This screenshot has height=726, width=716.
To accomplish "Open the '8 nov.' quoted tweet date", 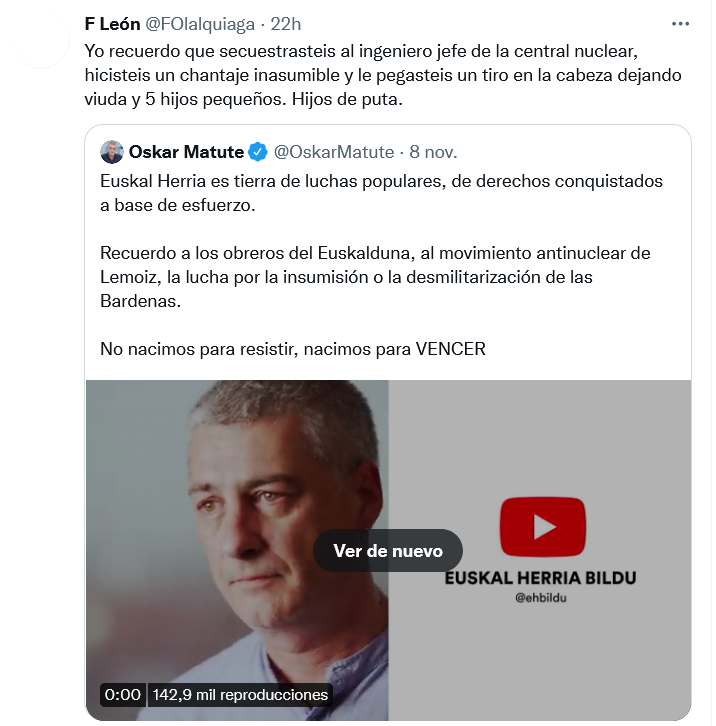I will (x=433, y=152).
